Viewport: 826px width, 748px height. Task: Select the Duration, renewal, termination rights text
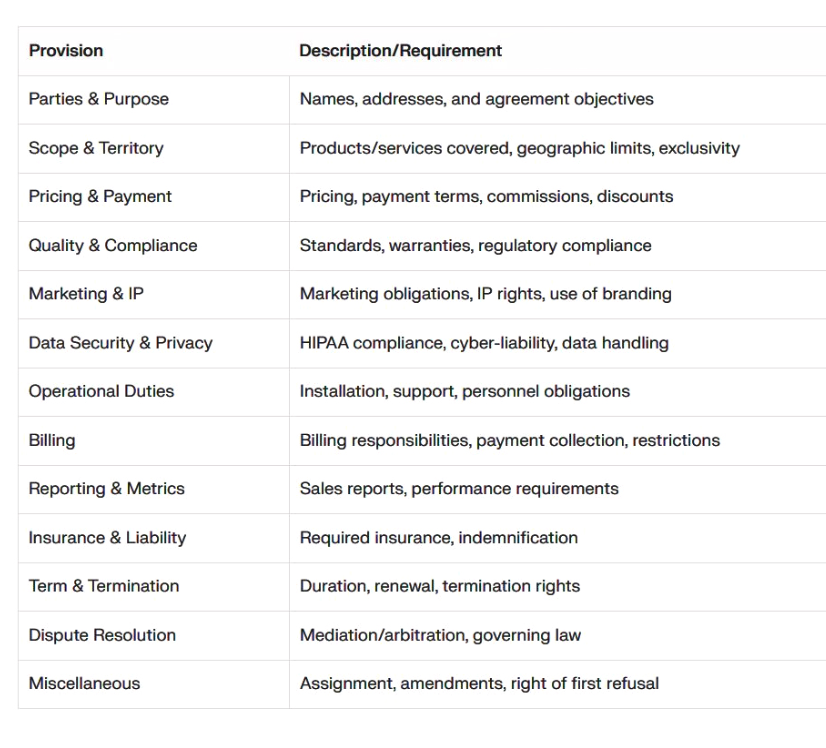(440, 586)
